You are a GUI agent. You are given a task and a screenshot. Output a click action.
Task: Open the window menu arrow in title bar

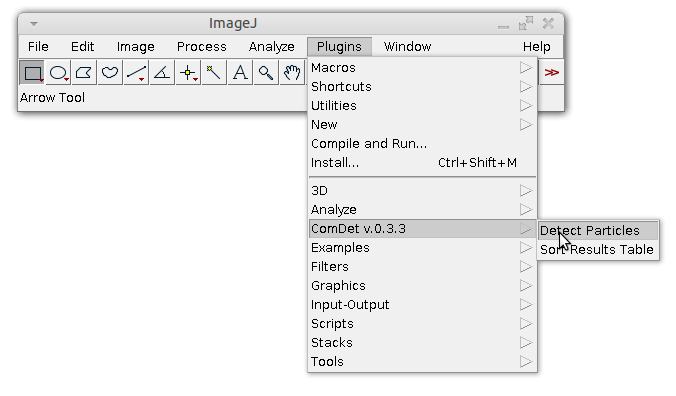[x=34, y=24]
